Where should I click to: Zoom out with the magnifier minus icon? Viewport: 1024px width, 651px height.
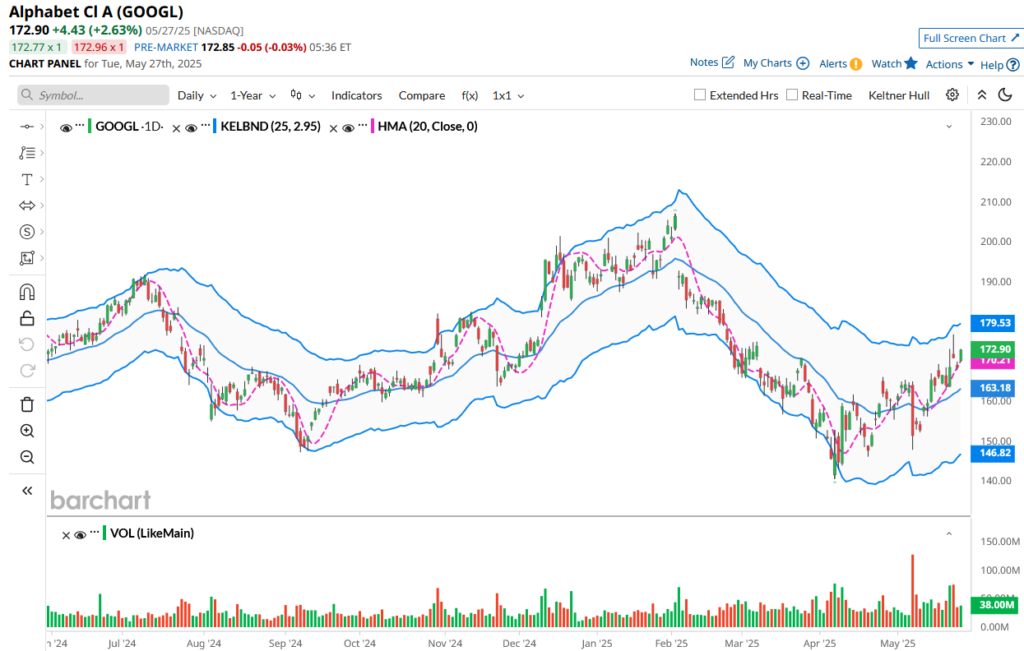pos(27,457)
